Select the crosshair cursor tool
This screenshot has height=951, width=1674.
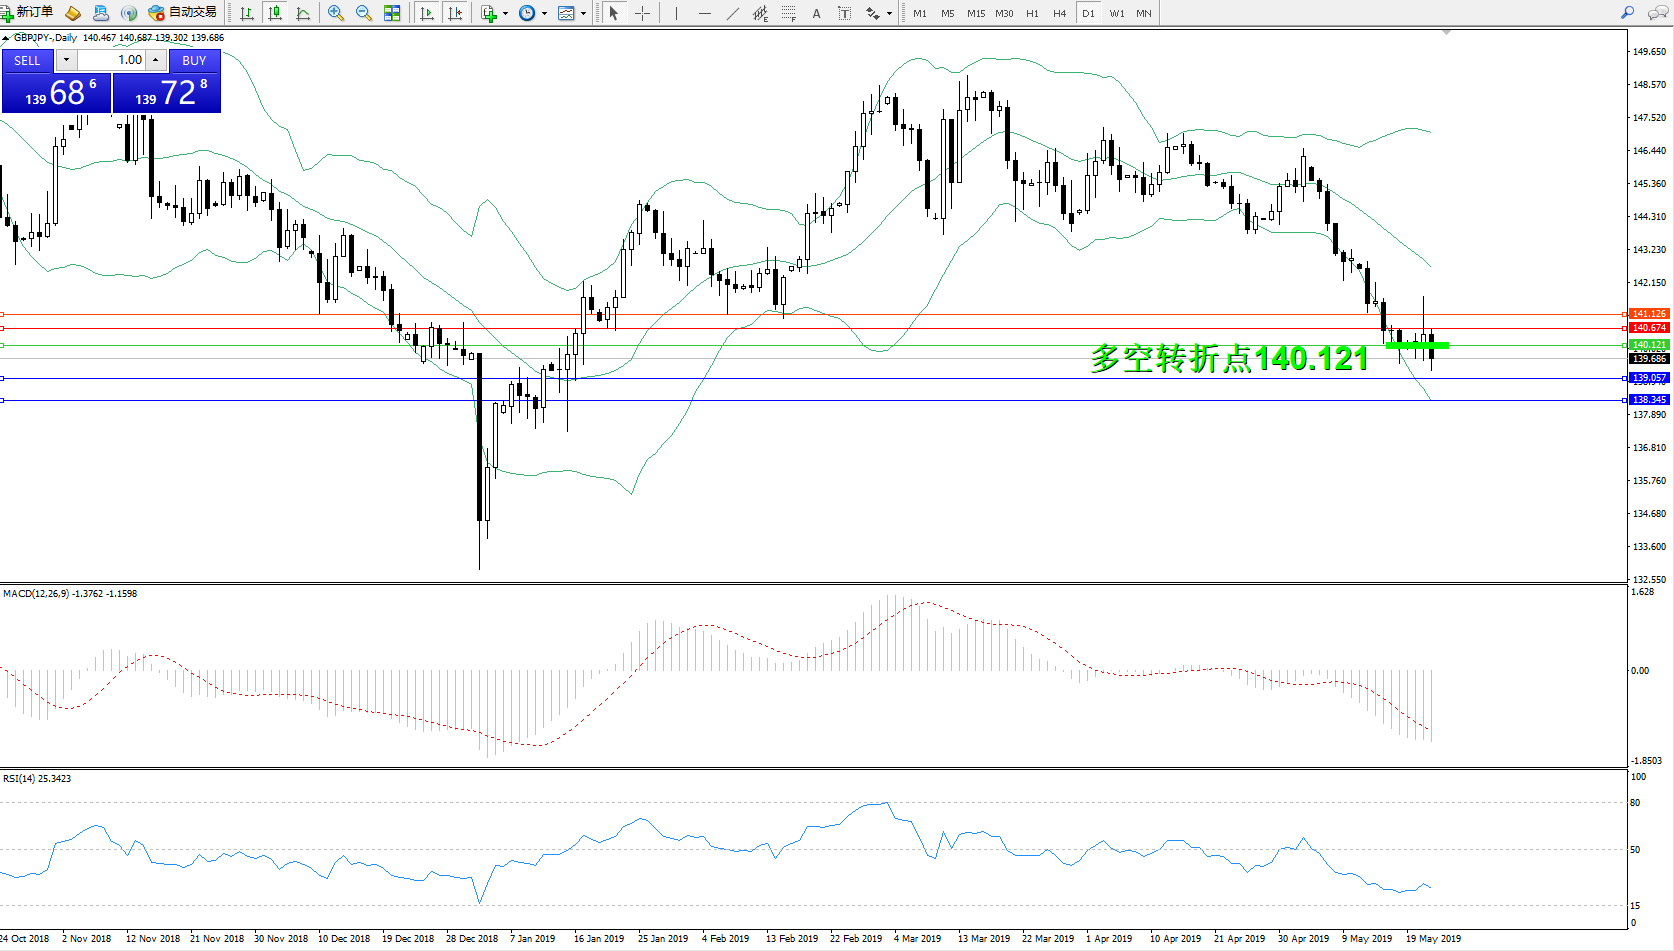click(x=642, y=13)
